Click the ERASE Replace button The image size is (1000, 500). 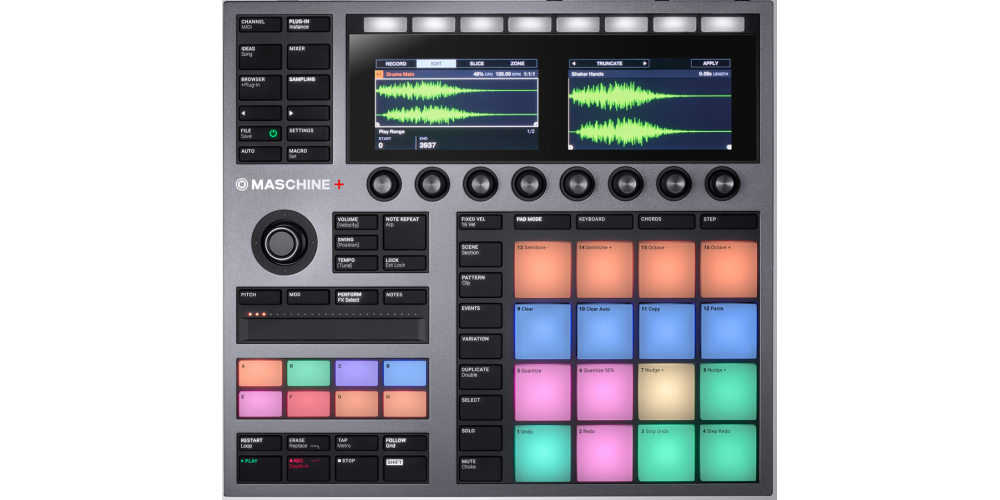tap(308, 443)
